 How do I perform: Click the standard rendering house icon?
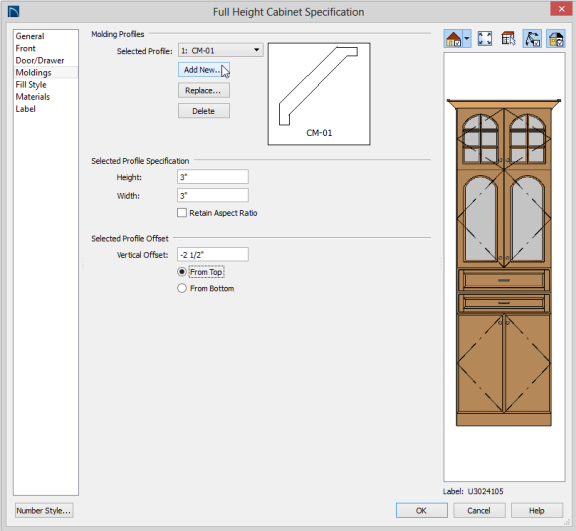pyautogui.click(x=453, y=39)
